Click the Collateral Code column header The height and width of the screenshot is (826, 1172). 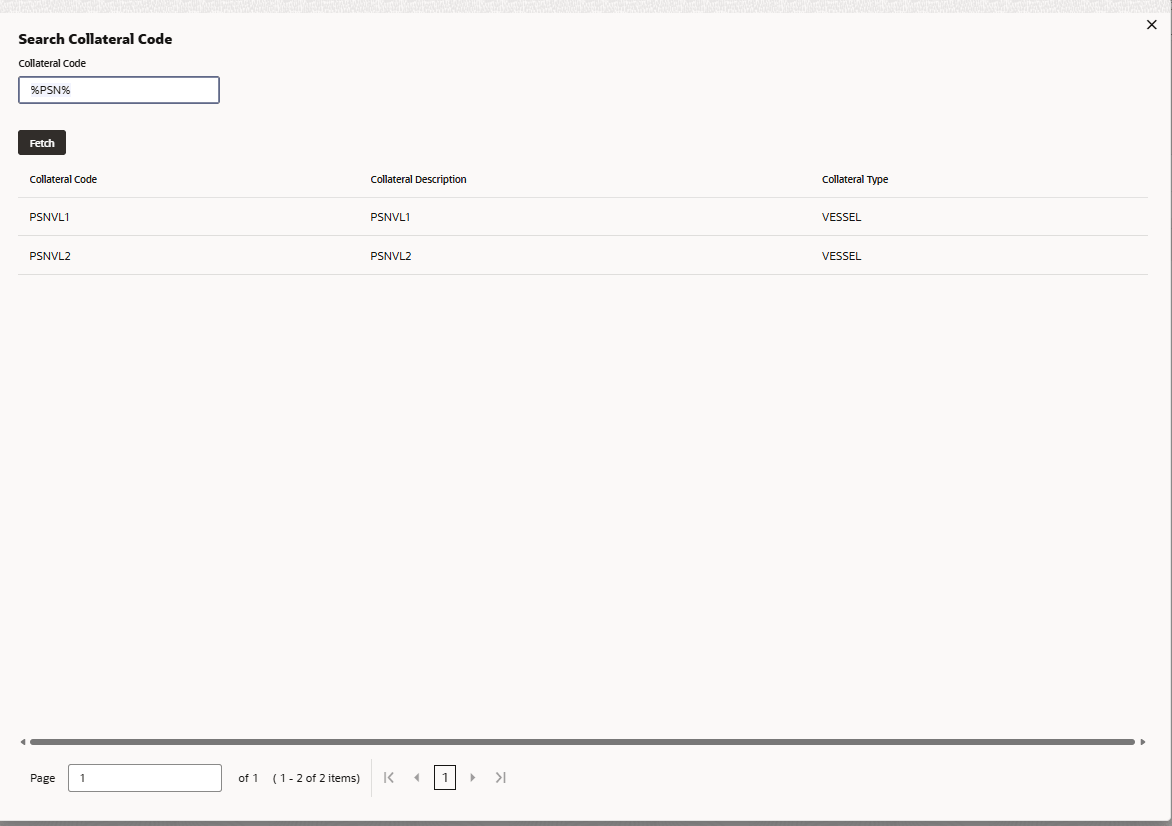pyautogui.click(x=64, y=179)
